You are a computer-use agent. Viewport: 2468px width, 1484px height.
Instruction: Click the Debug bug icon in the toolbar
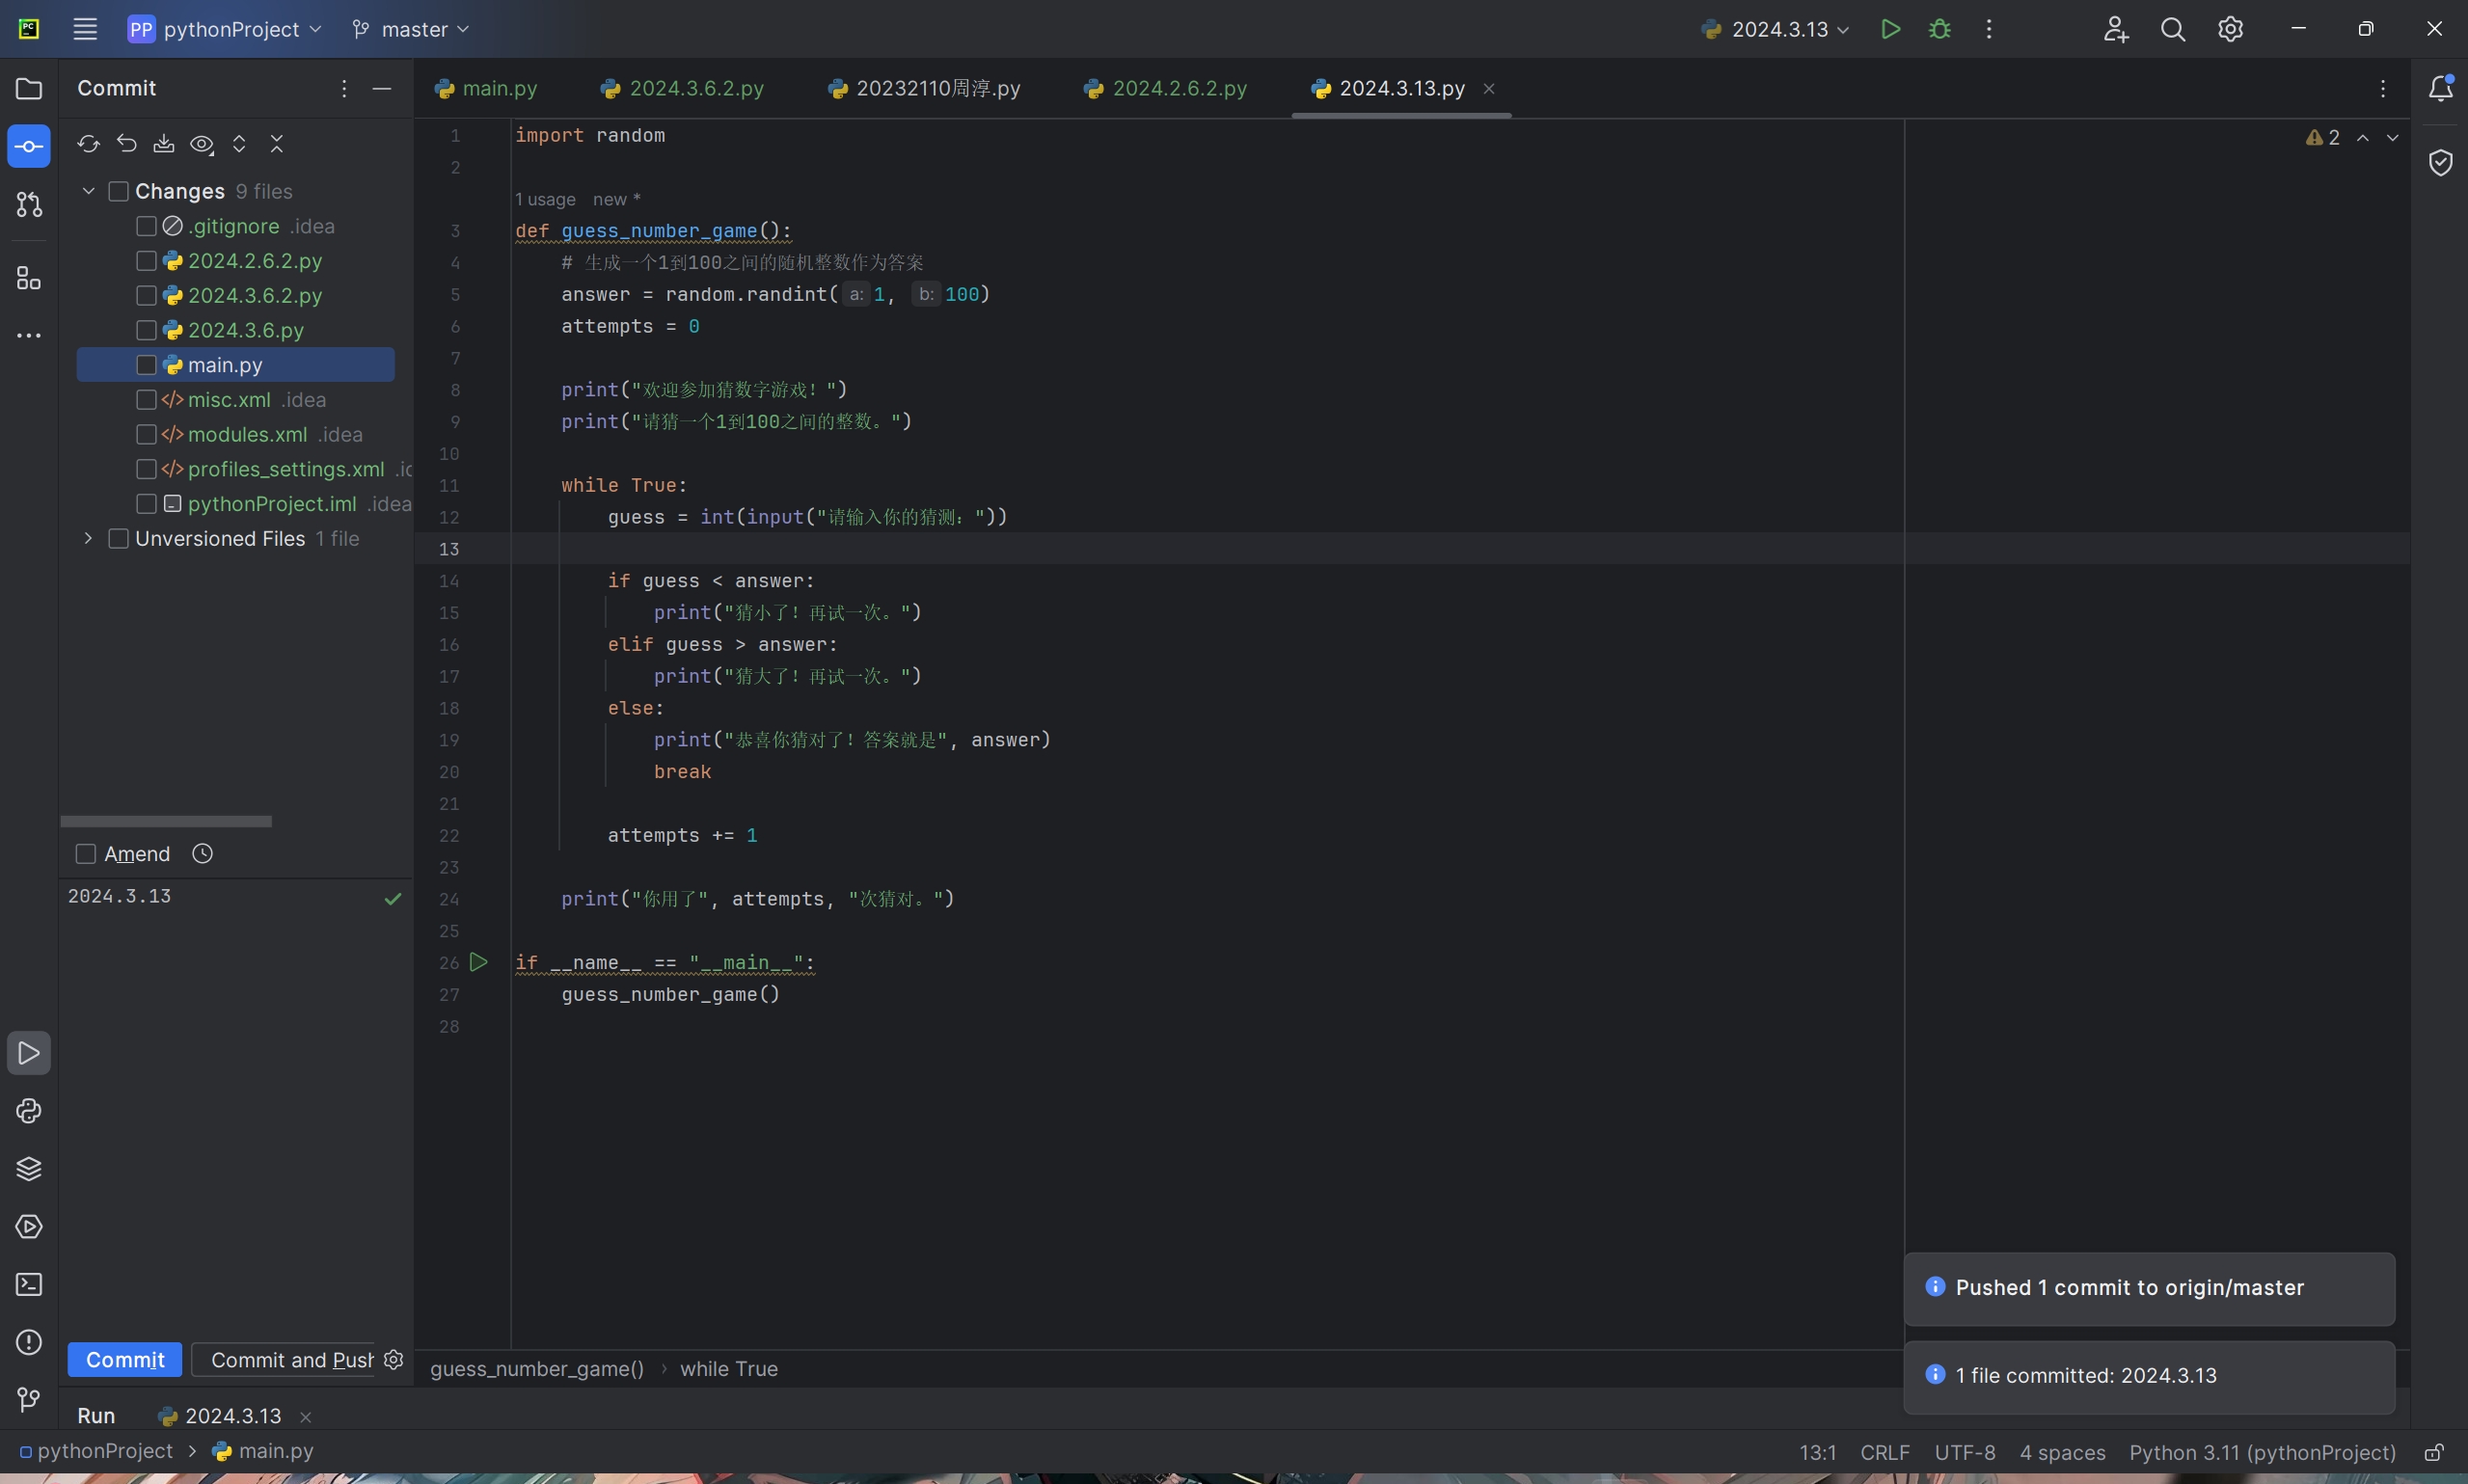click(1939, 29)
